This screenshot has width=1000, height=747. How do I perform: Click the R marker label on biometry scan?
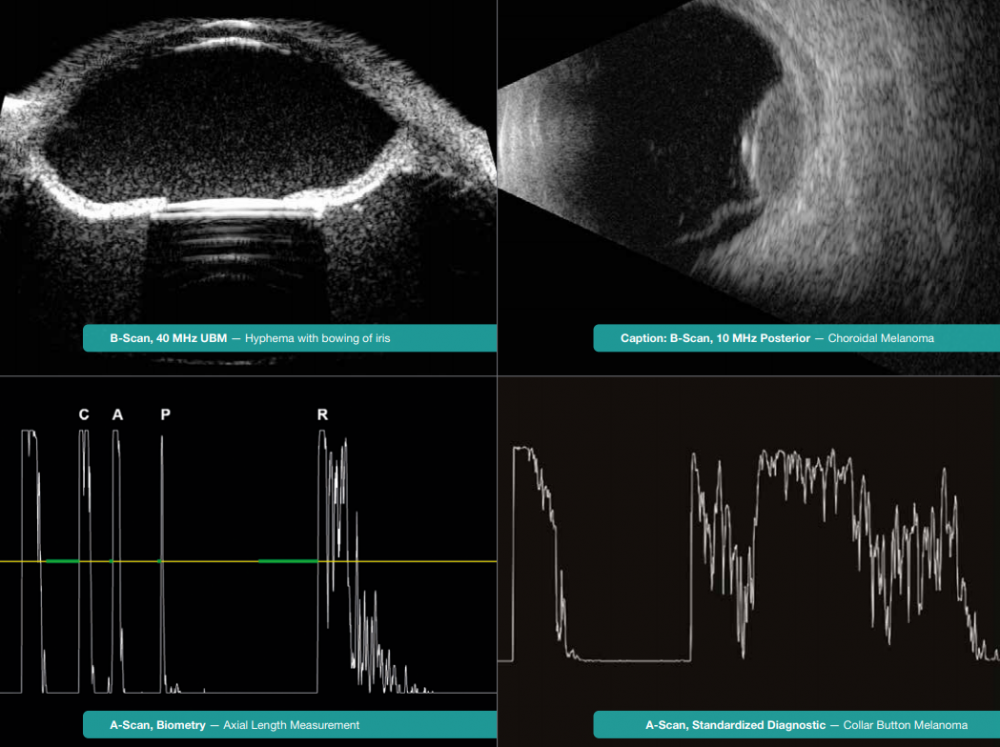tap(322, 415)
